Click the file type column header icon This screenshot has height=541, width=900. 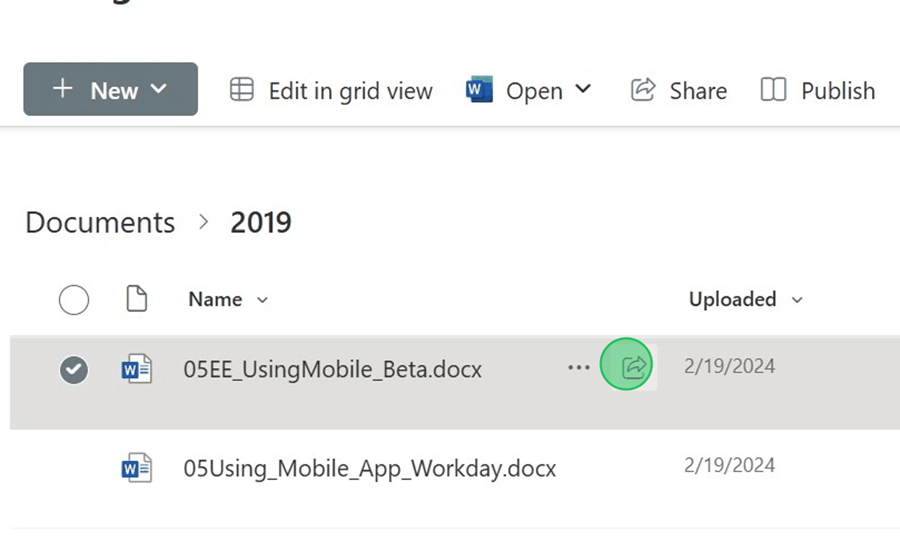pos(136,299)
